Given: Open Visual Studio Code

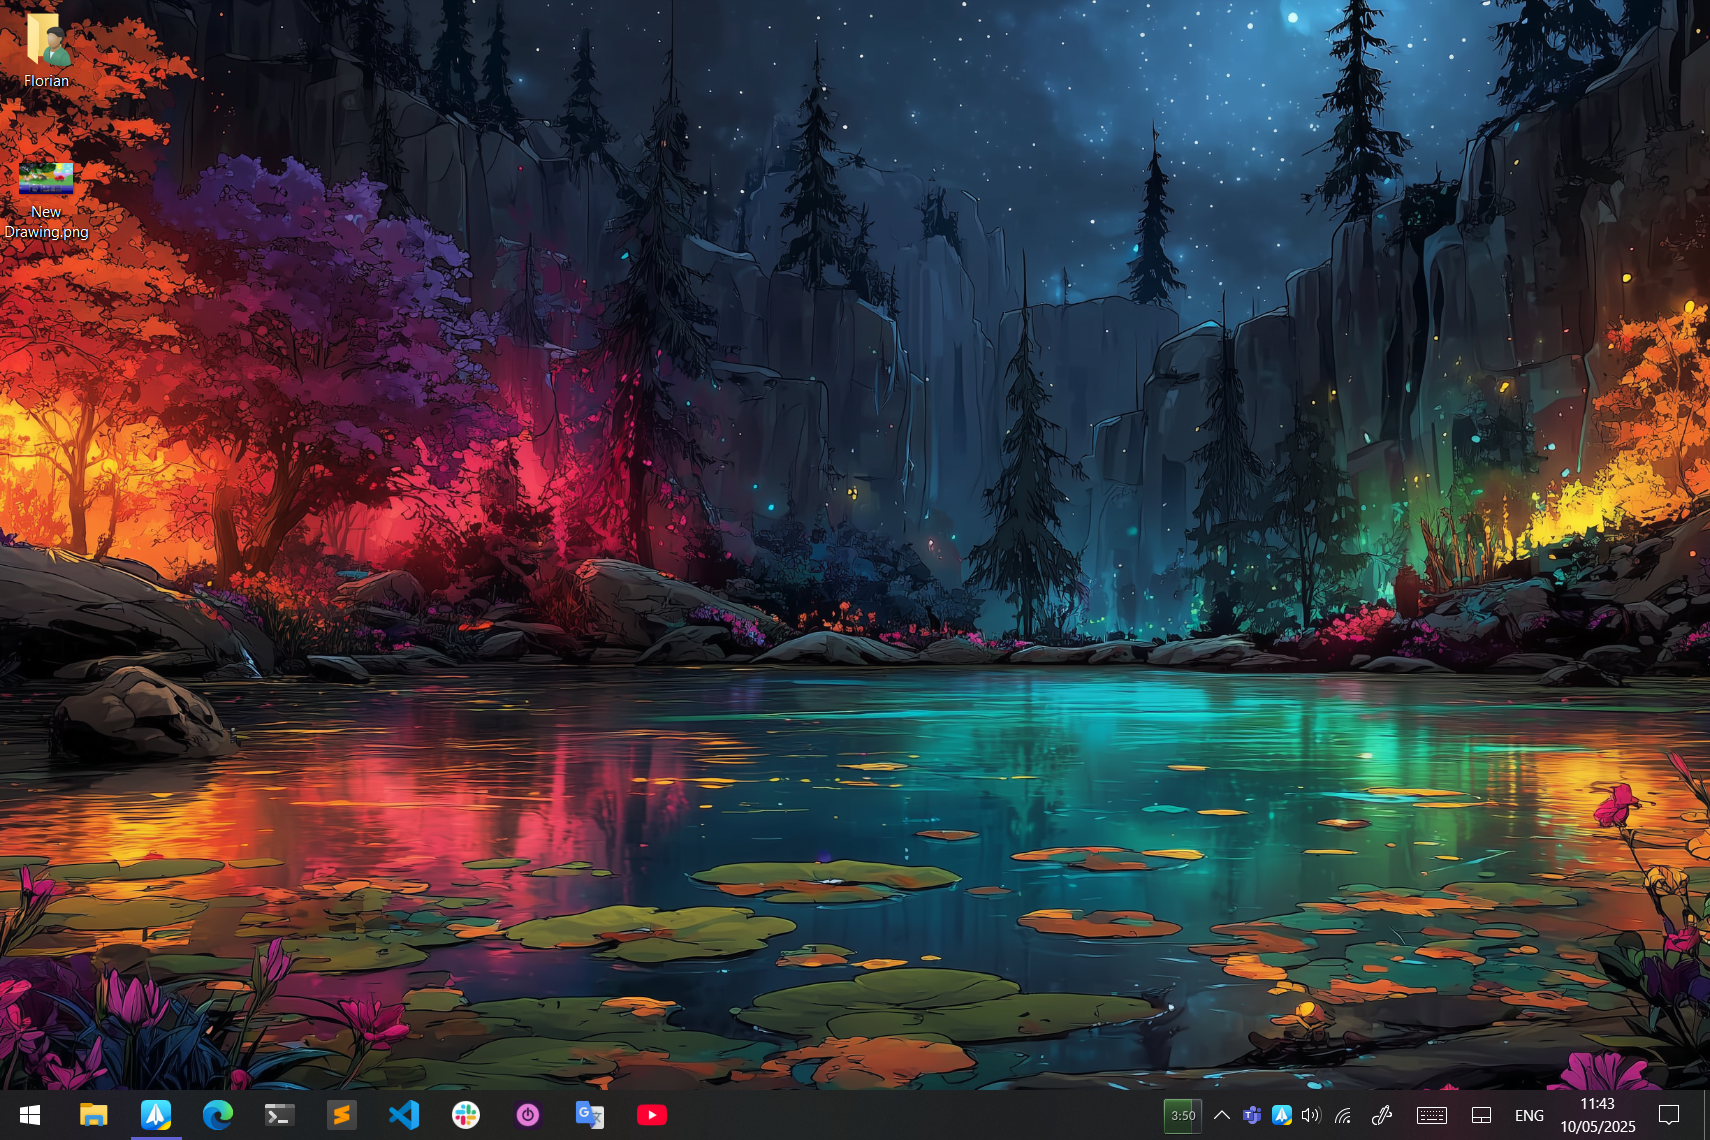Looking at the screenshot, I should (404, 1115).
